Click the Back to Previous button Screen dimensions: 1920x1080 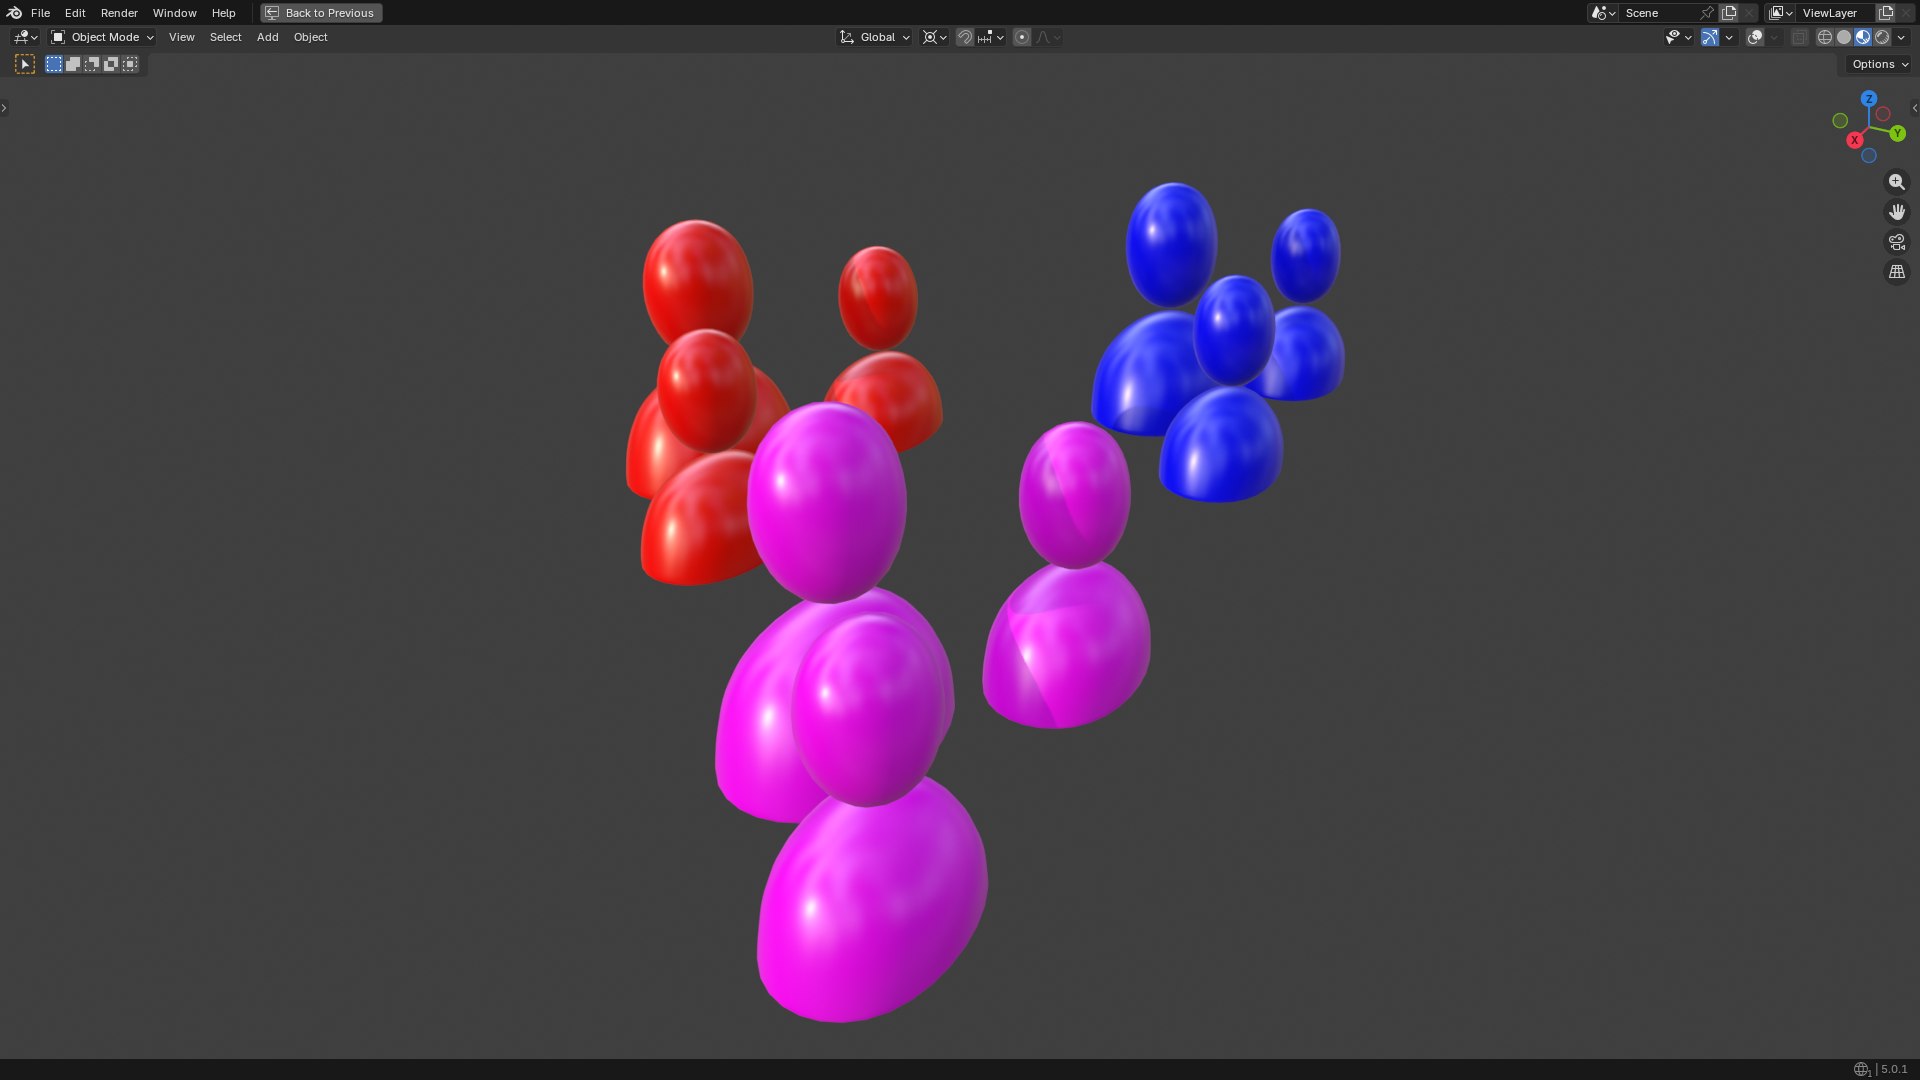tap(321, 13)
